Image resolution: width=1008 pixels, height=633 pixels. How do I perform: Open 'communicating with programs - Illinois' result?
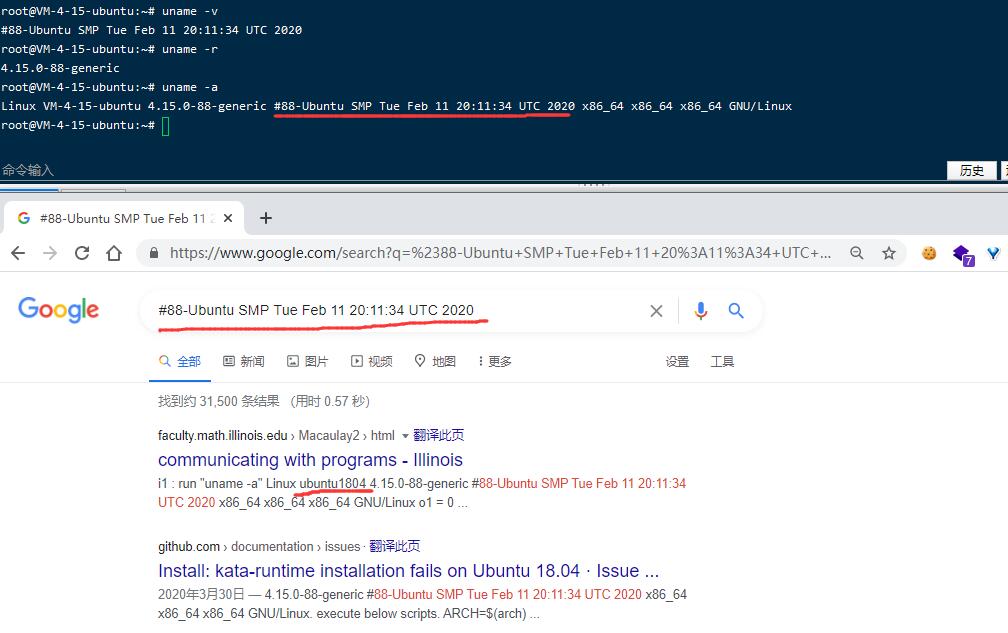(x=310, y=460)
